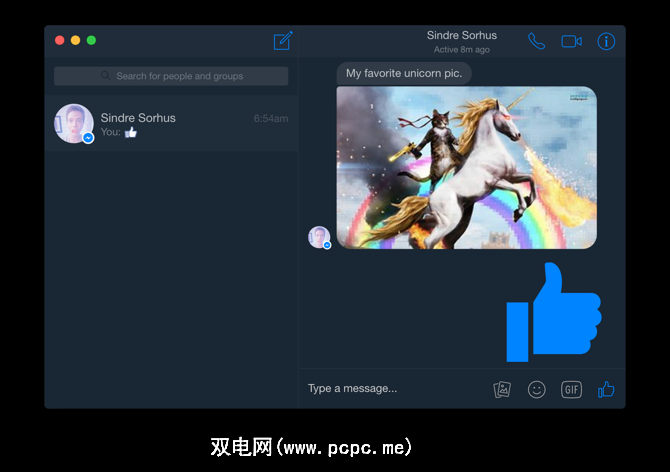This screenshot has width=670, height=472.
Task: Open the unicorn picture in chat
Action: (x=467, y=167)
